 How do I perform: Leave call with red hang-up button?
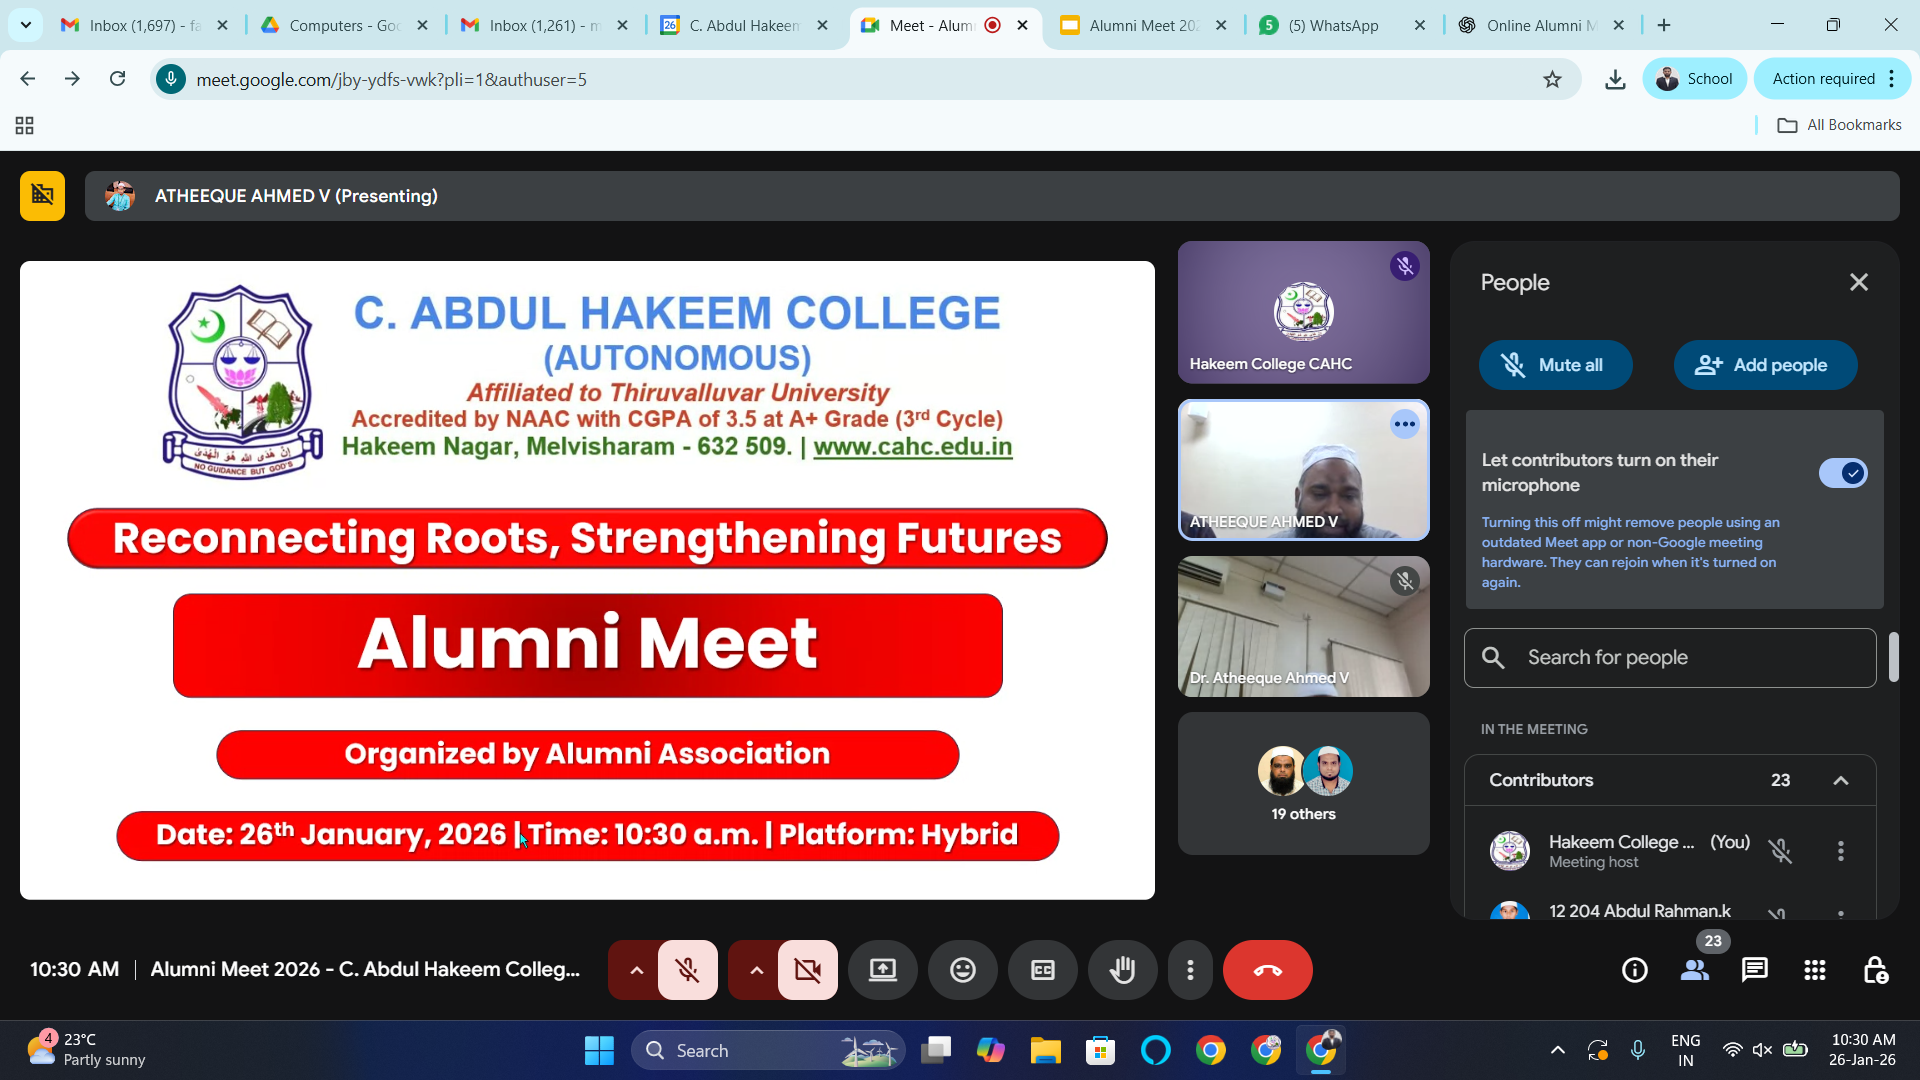tap(1267, 970)
